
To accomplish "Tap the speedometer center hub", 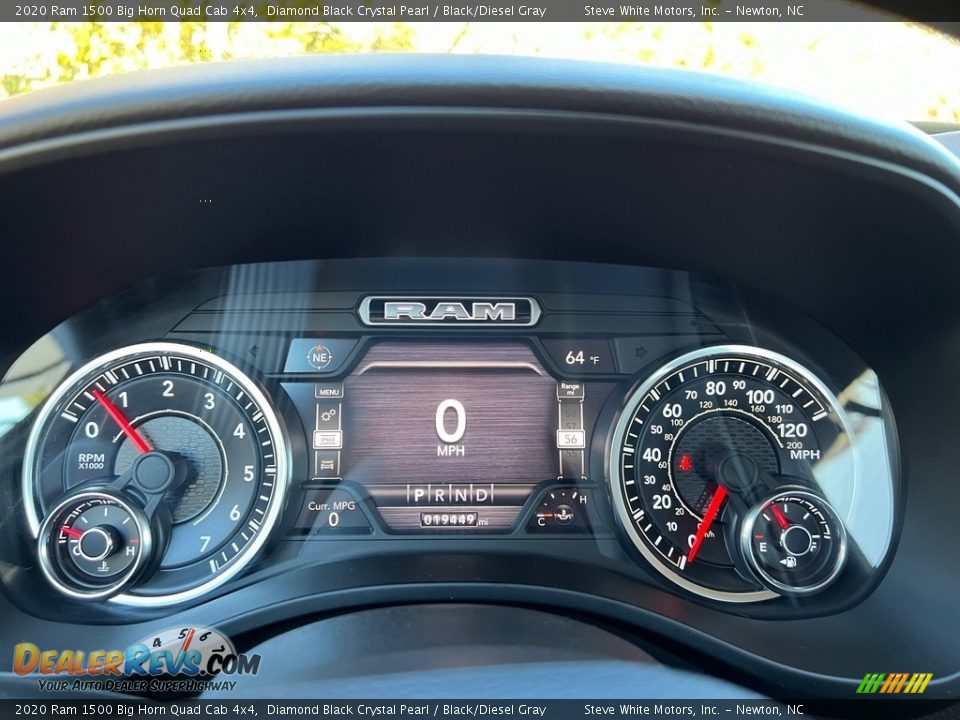I will (737, 471).
